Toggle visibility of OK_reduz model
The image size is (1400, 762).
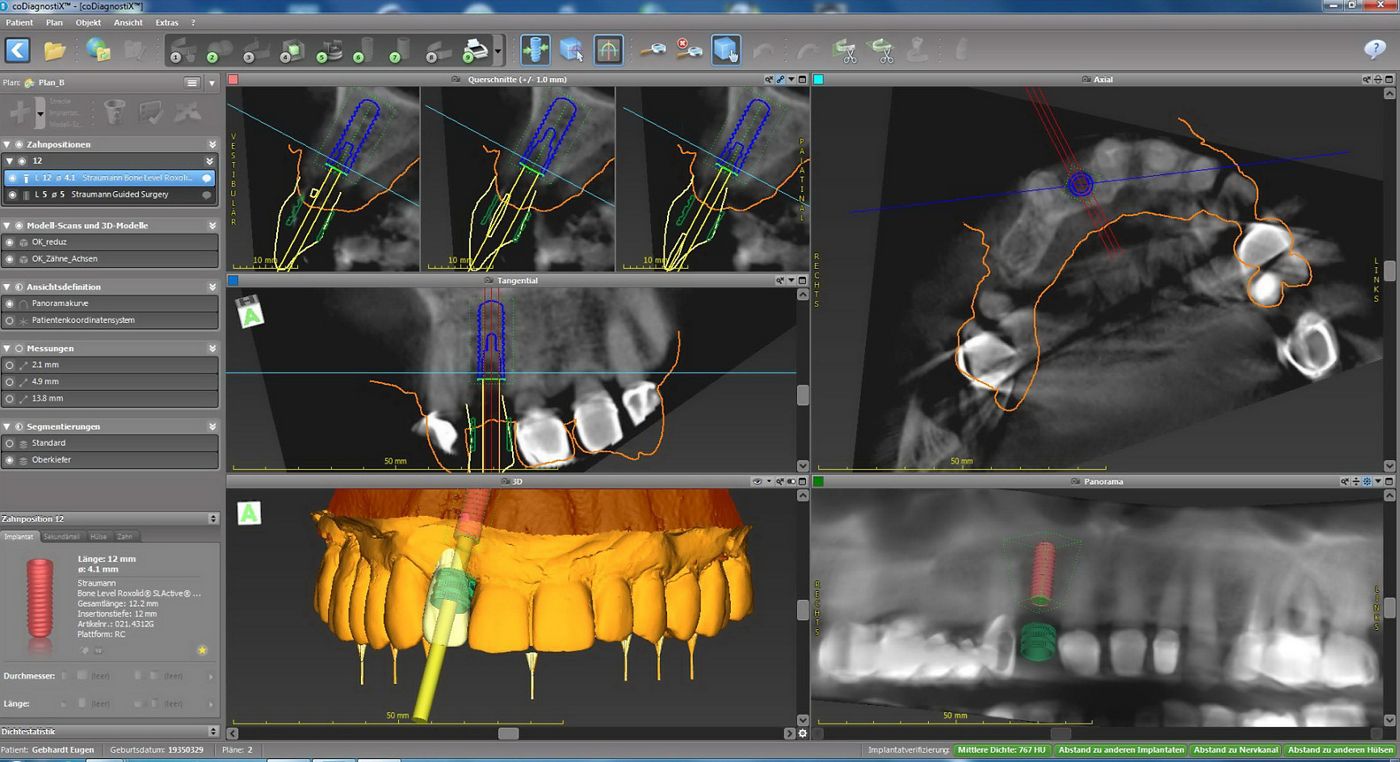pos(10,242)
